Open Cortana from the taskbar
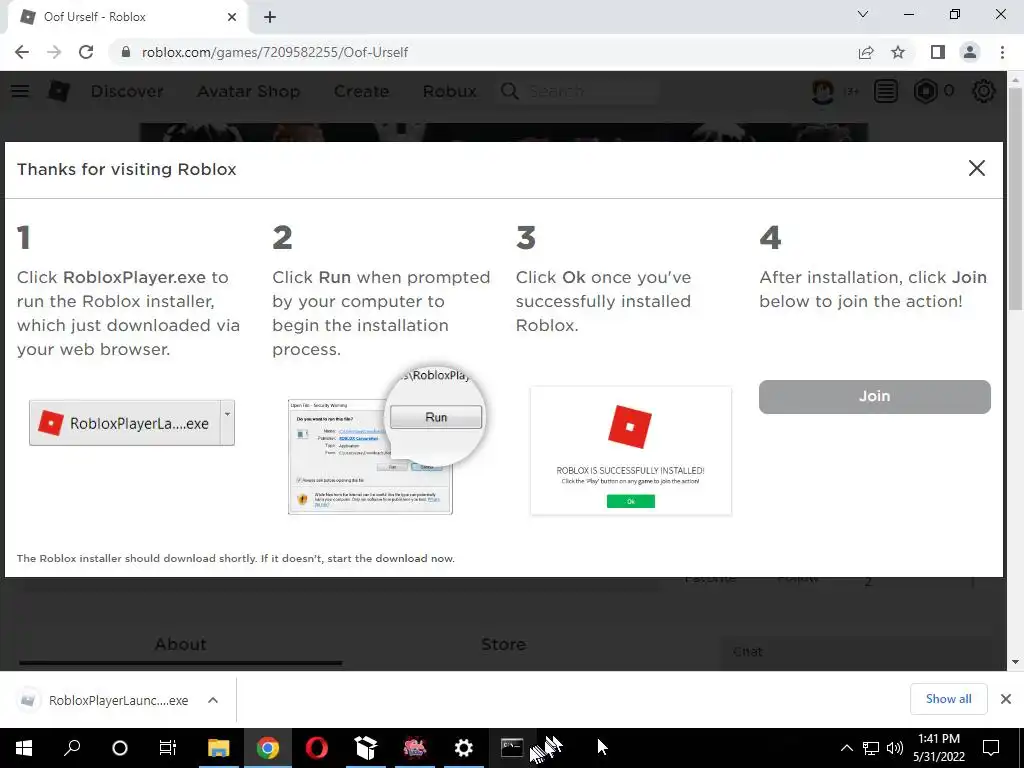This screenshot has height=768, width=1024. pos(120,748)
